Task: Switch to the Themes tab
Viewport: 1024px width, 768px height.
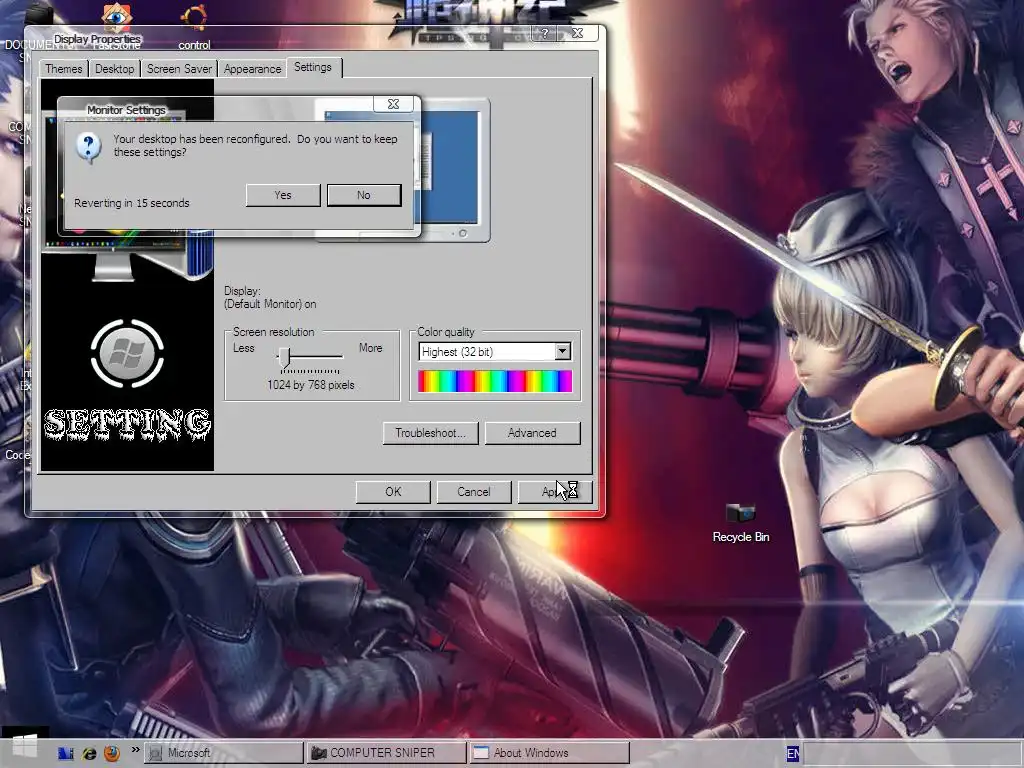Action: click(x=63, y=69)
